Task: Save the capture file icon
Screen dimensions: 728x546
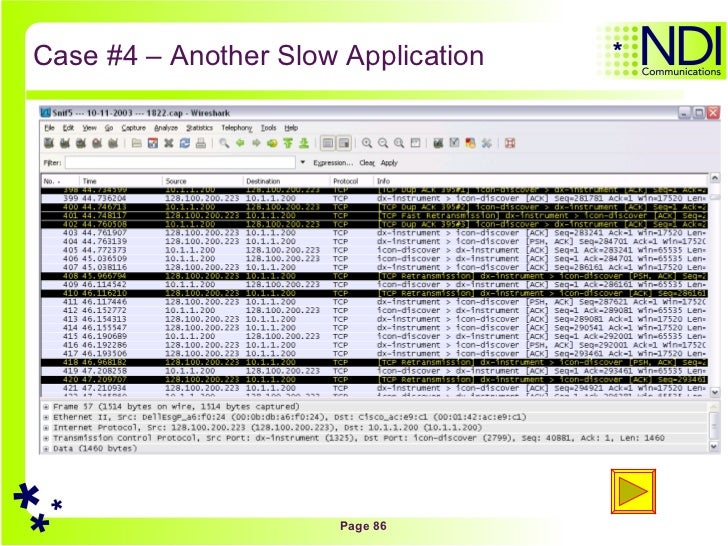Action: tap(153, 143)
